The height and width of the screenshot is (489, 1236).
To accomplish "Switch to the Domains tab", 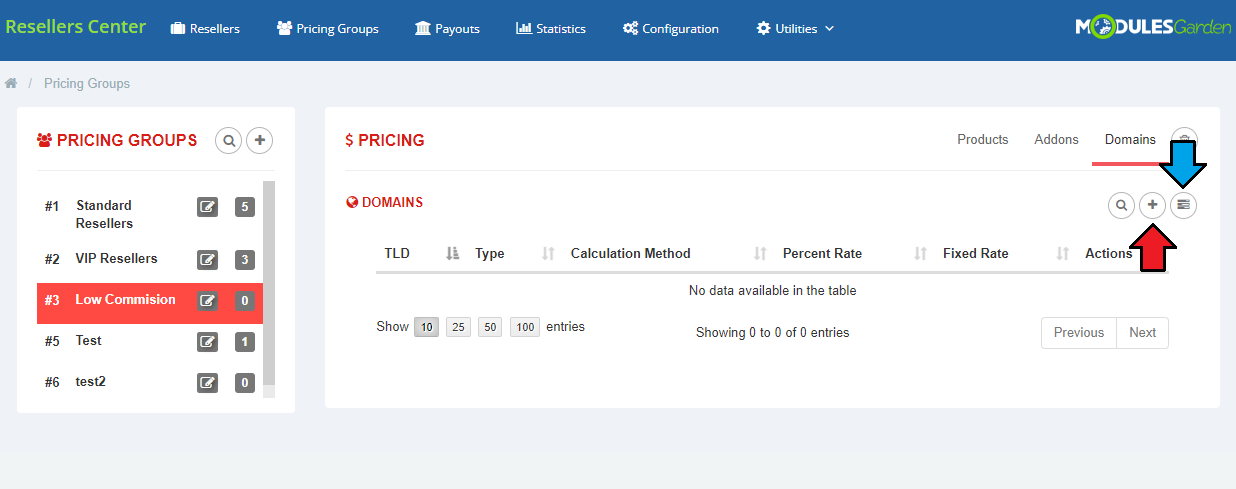I will 1130,139.
